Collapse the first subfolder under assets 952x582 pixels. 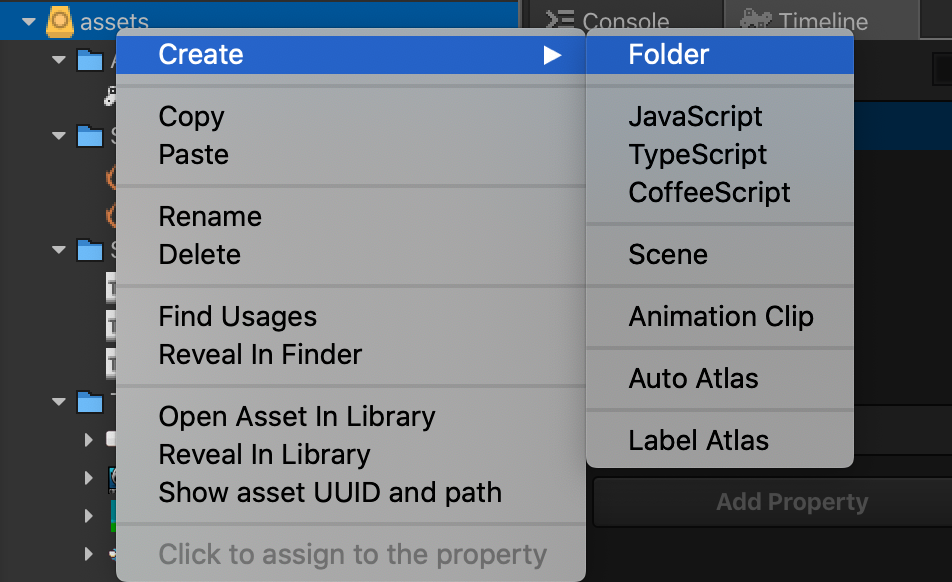point(59,59)
